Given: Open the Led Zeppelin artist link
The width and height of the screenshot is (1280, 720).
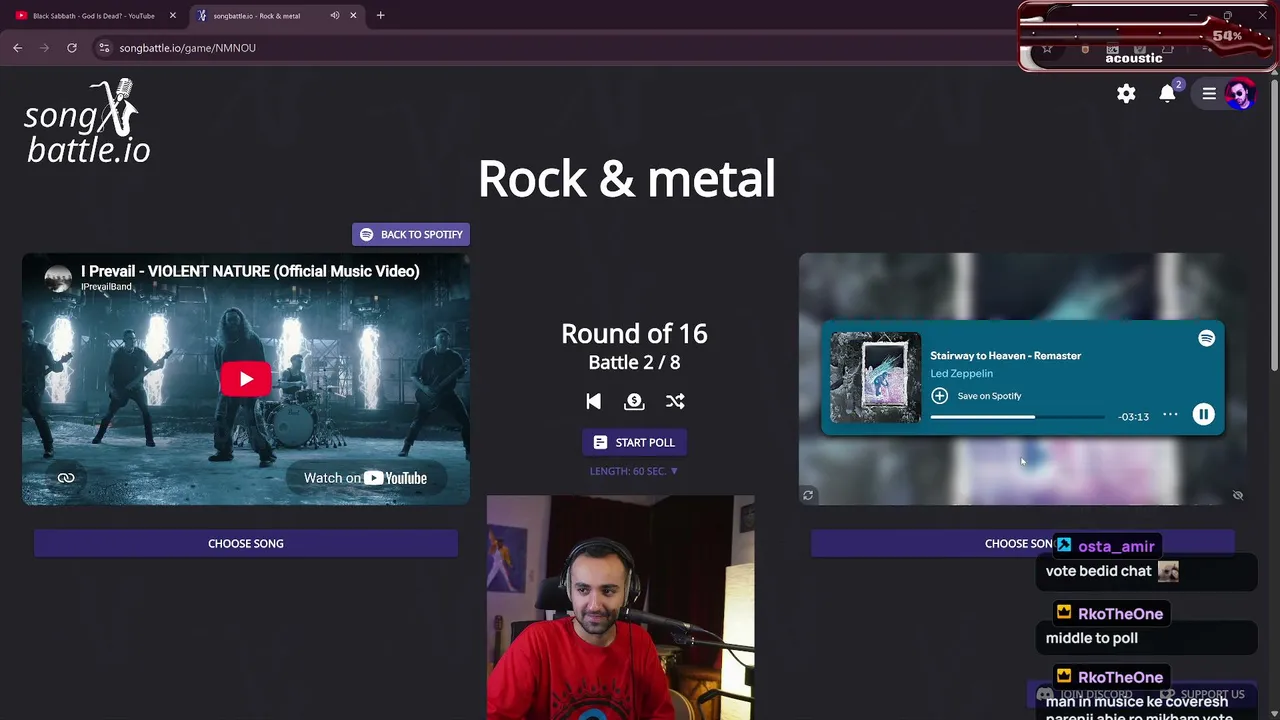Looking at the screenshot, I should pyautogui.click(x=961, y=373).
